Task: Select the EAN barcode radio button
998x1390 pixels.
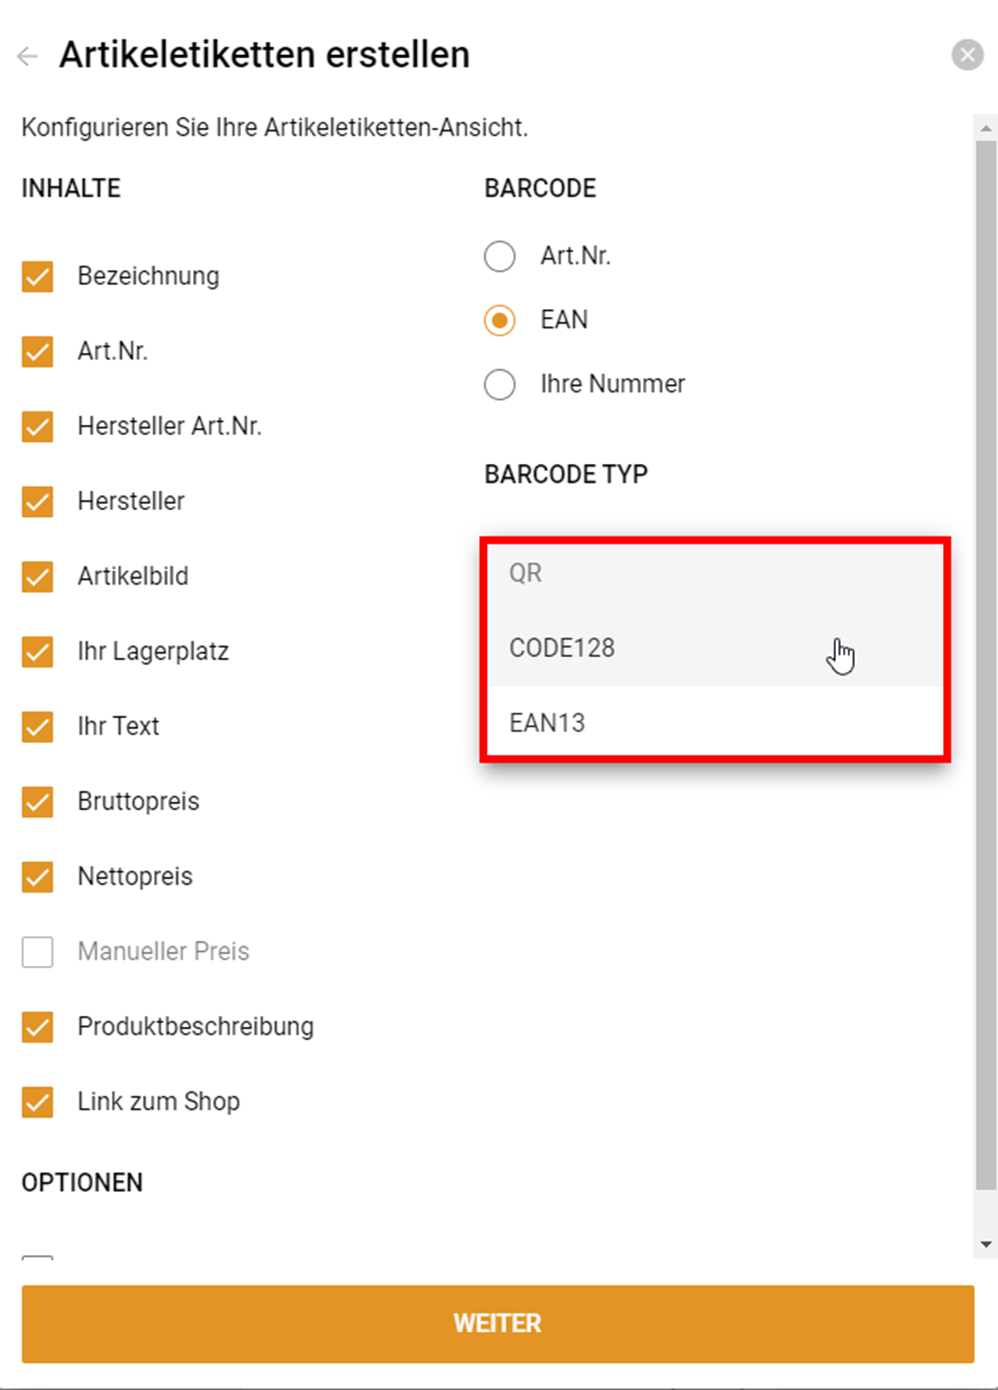Action: pyautogui.click(x=500, y=321)
